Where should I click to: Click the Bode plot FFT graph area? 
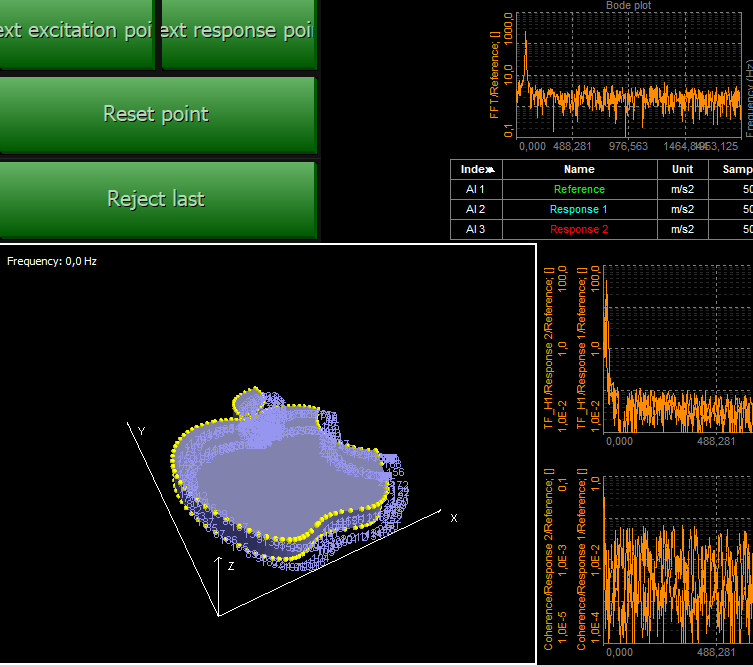(x=629, y=75)
